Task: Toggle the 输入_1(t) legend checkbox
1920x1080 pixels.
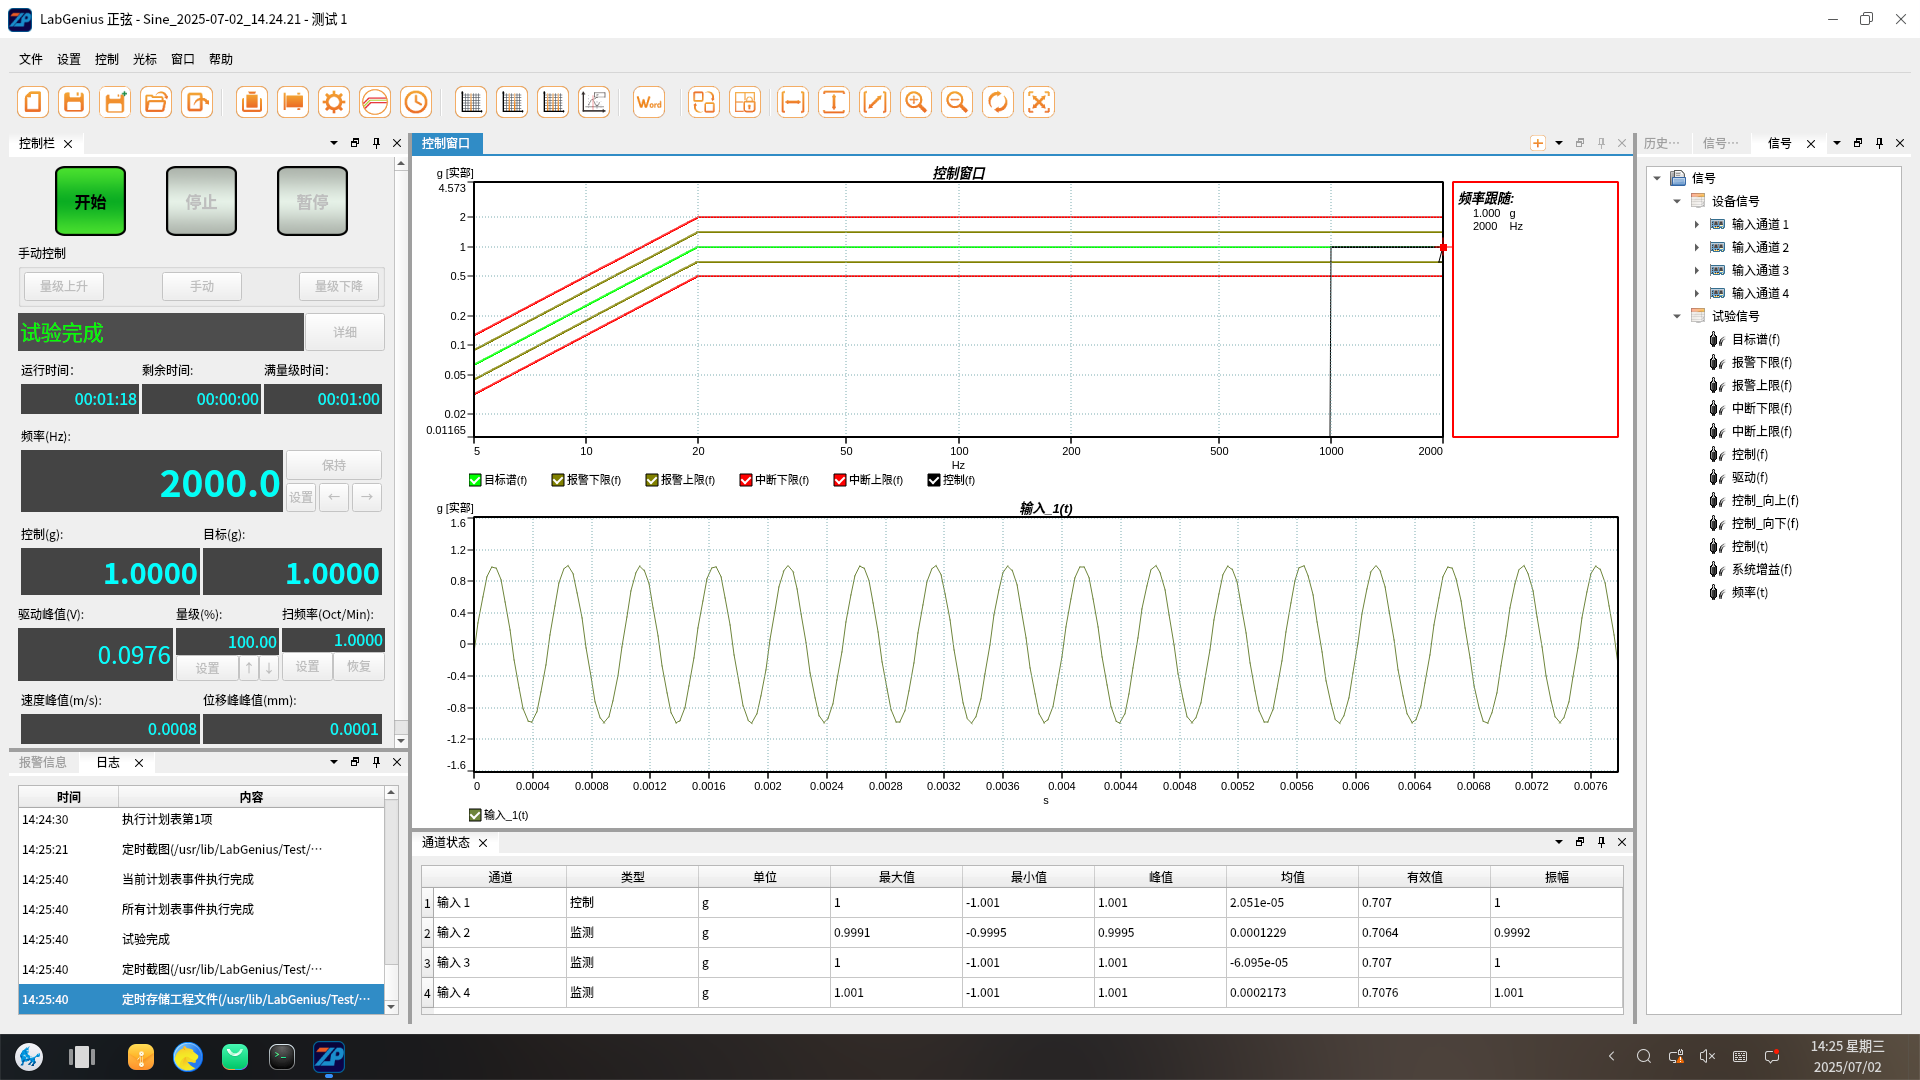Action: [476, 815]
